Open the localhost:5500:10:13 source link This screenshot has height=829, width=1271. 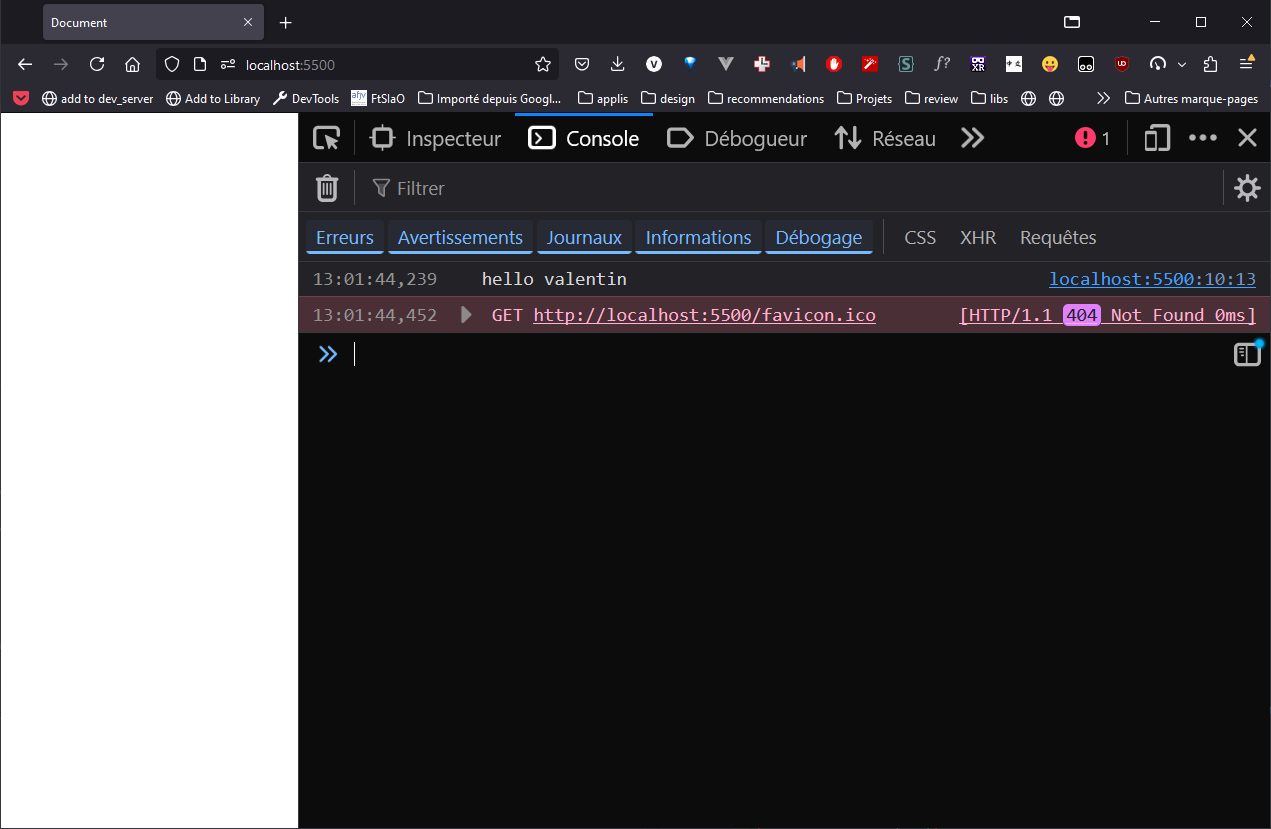(1151, 279)
